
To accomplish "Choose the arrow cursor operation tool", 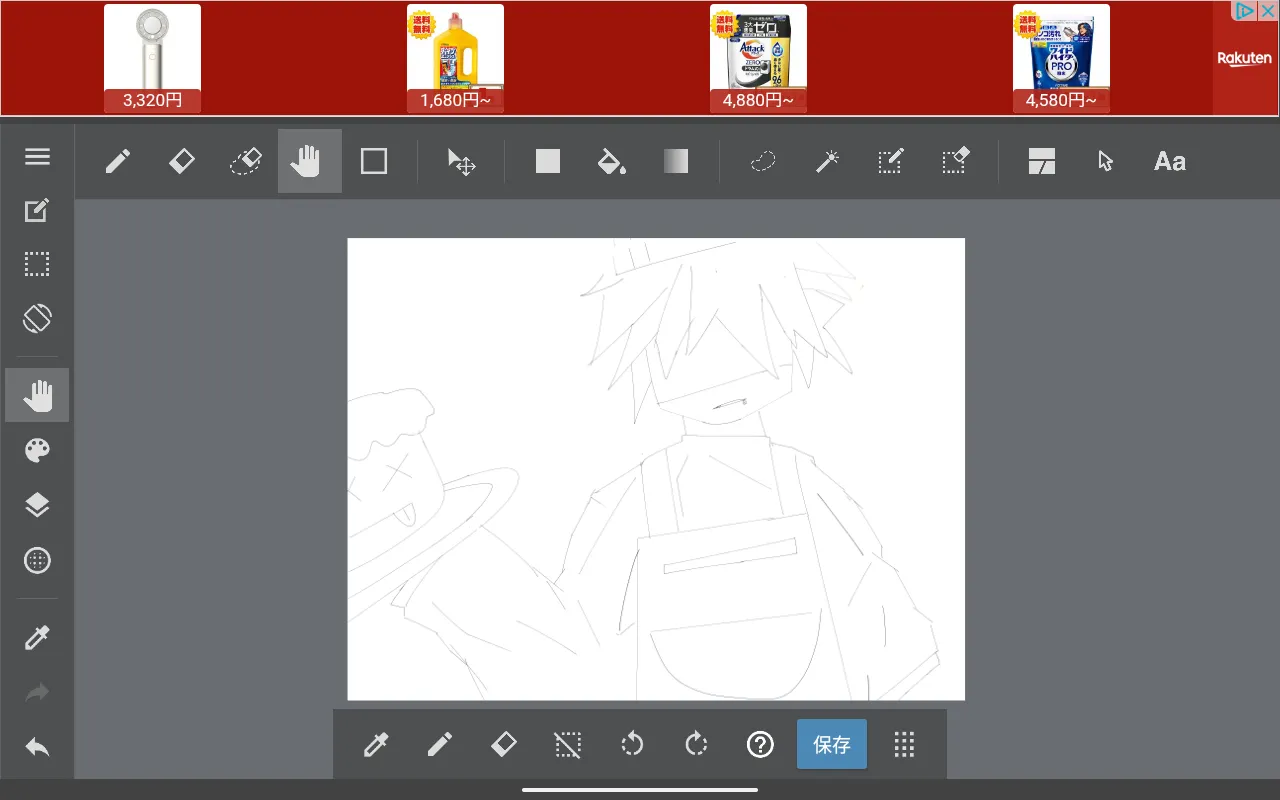I will (x=1105, y=161).
